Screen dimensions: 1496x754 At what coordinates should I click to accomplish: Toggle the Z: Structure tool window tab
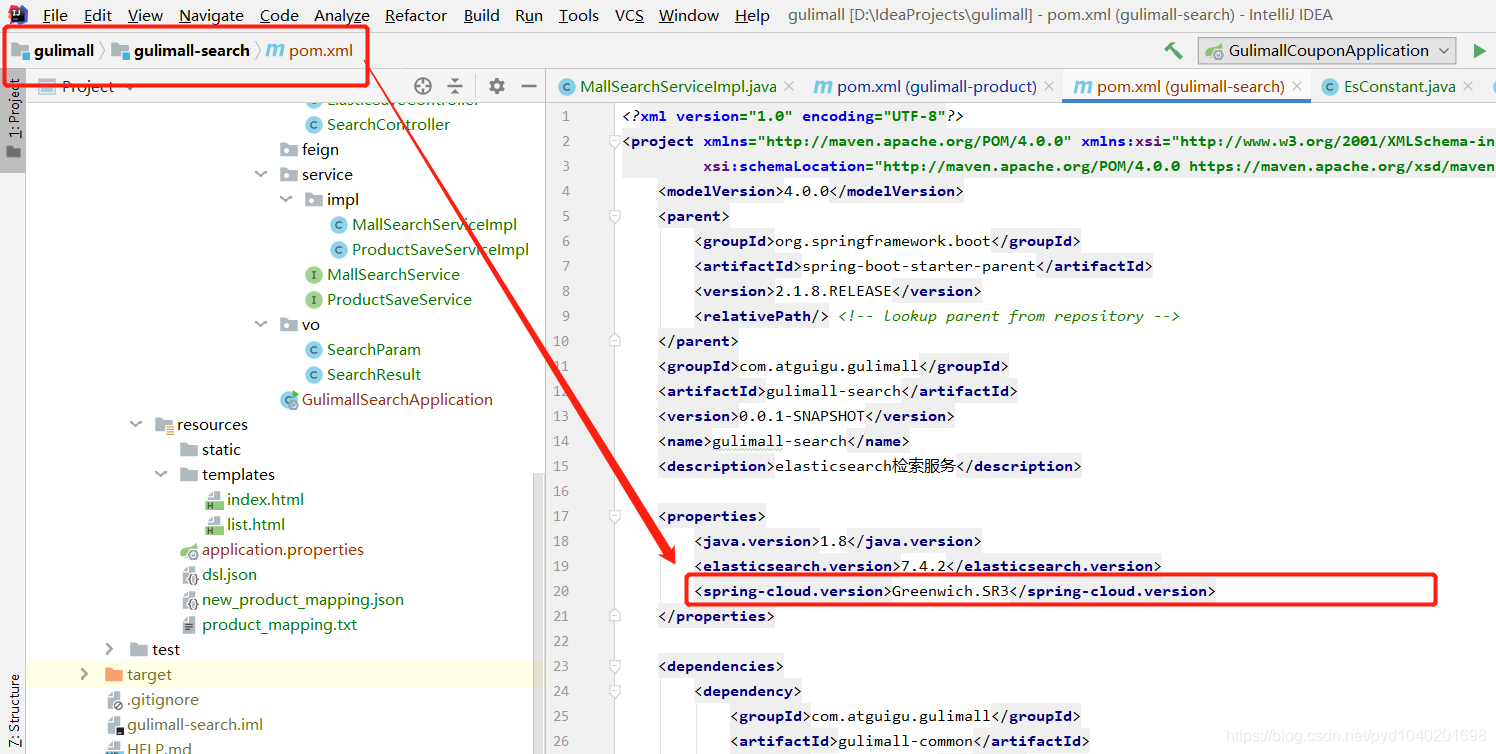[x=13, y=711]
